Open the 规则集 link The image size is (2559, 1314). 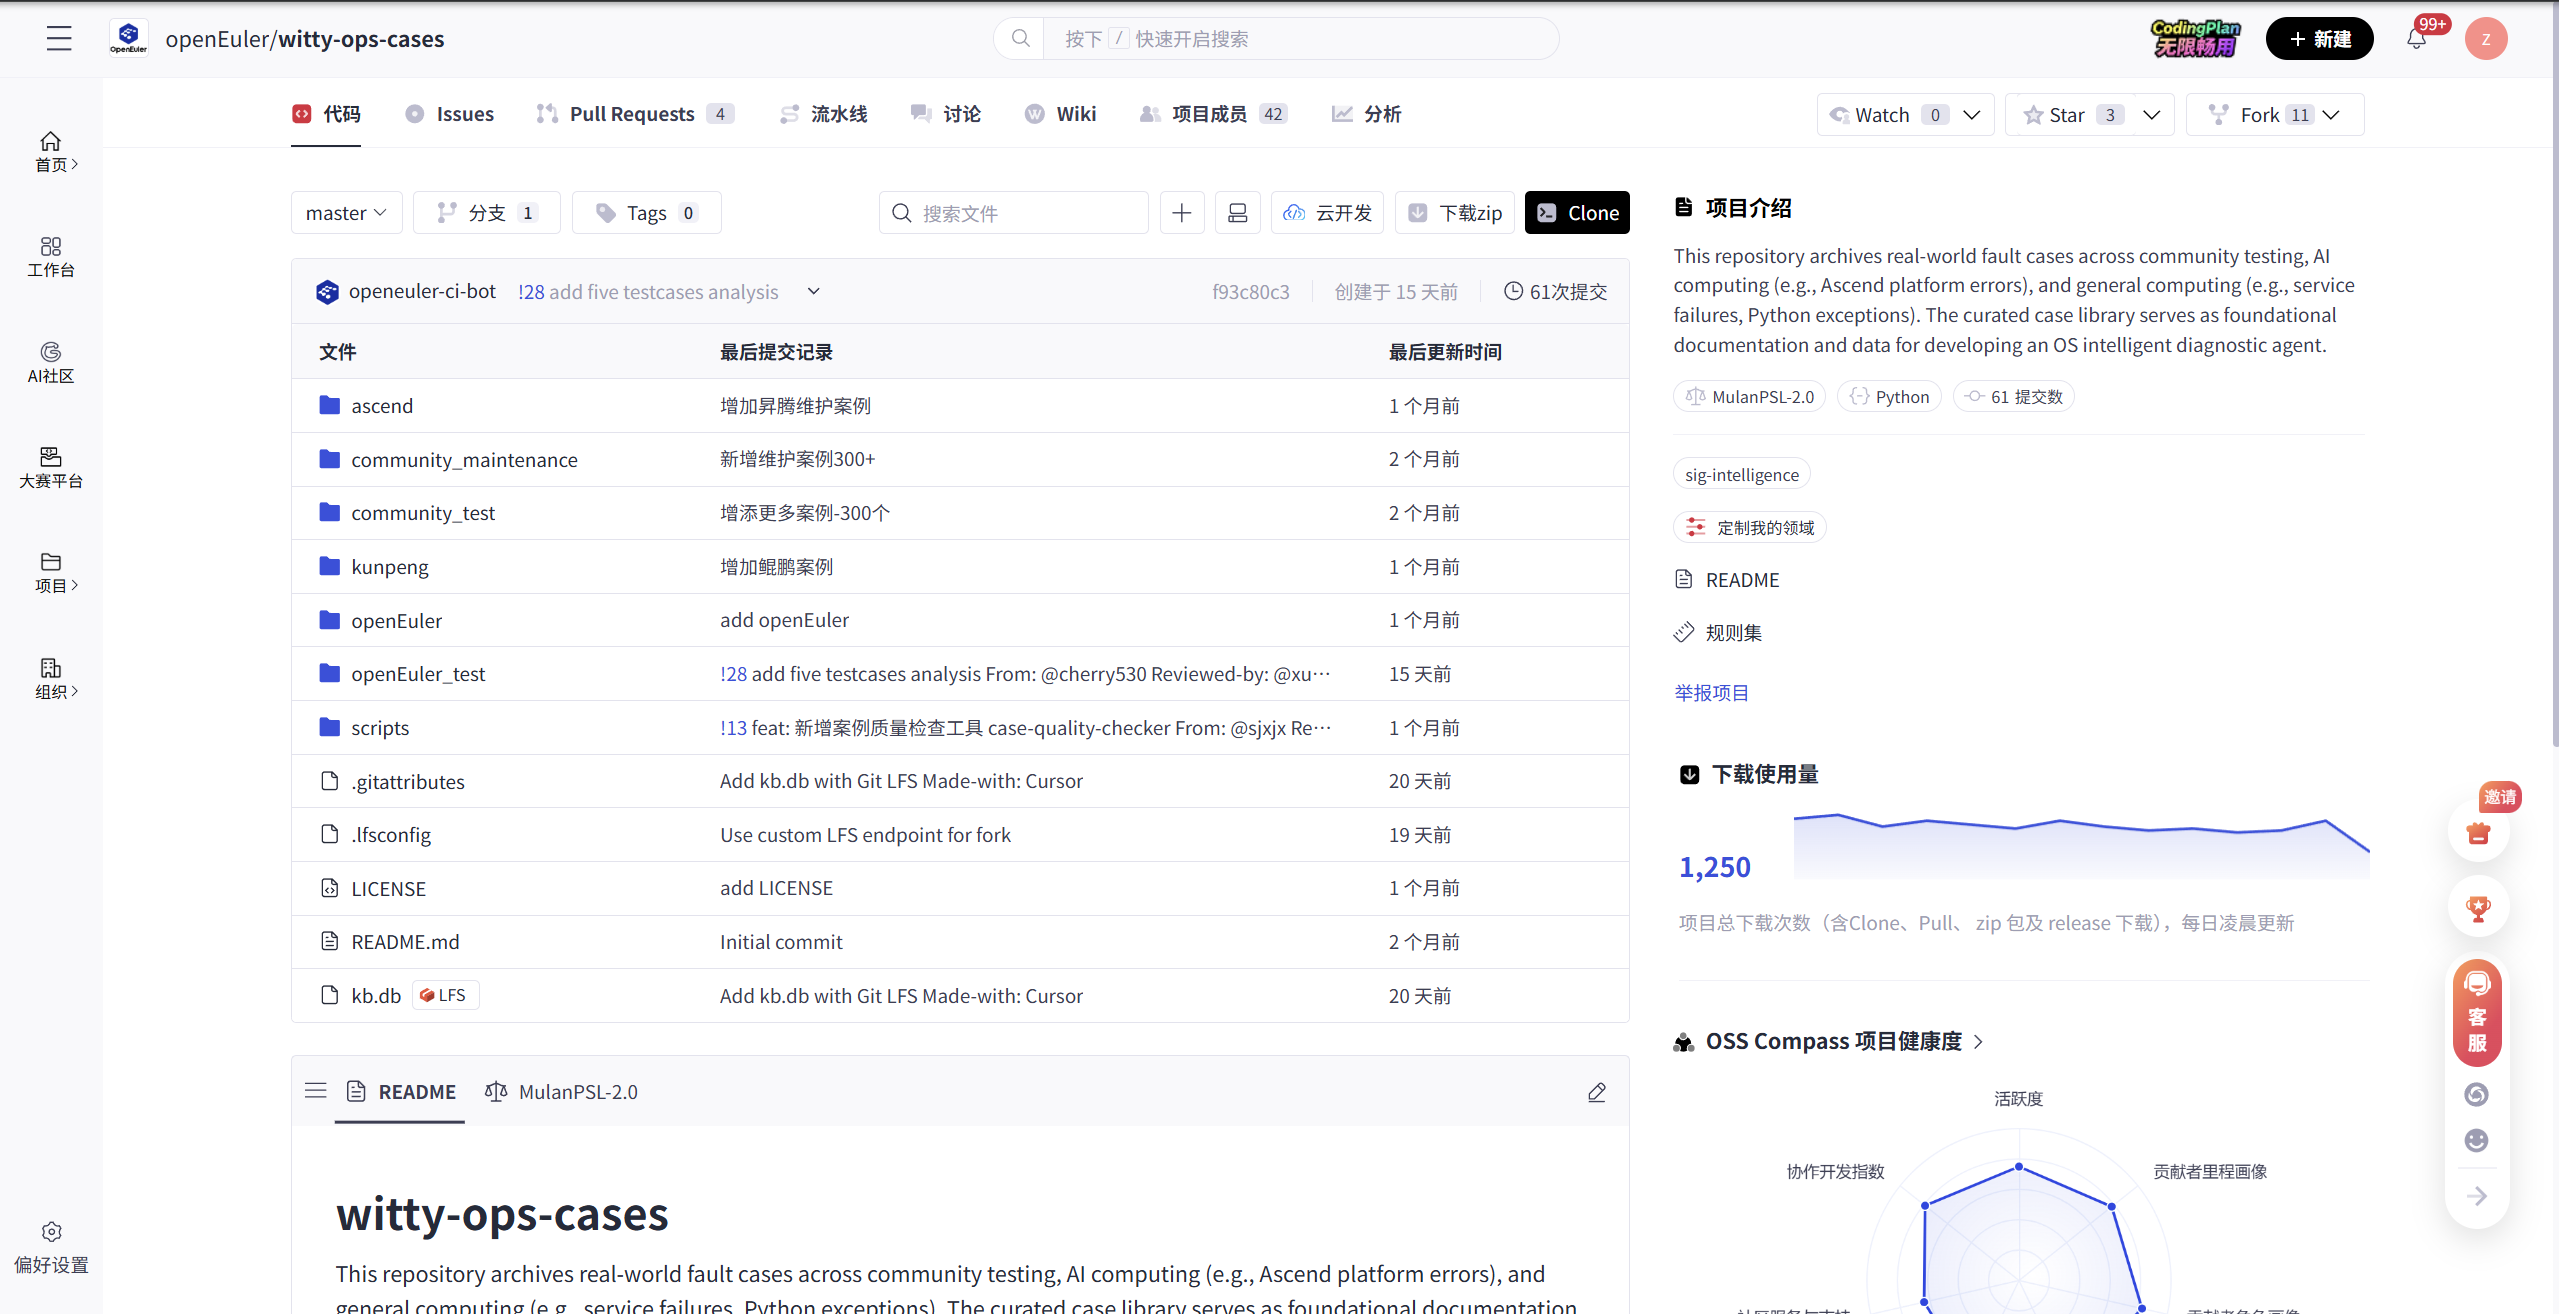(1719, 633)
